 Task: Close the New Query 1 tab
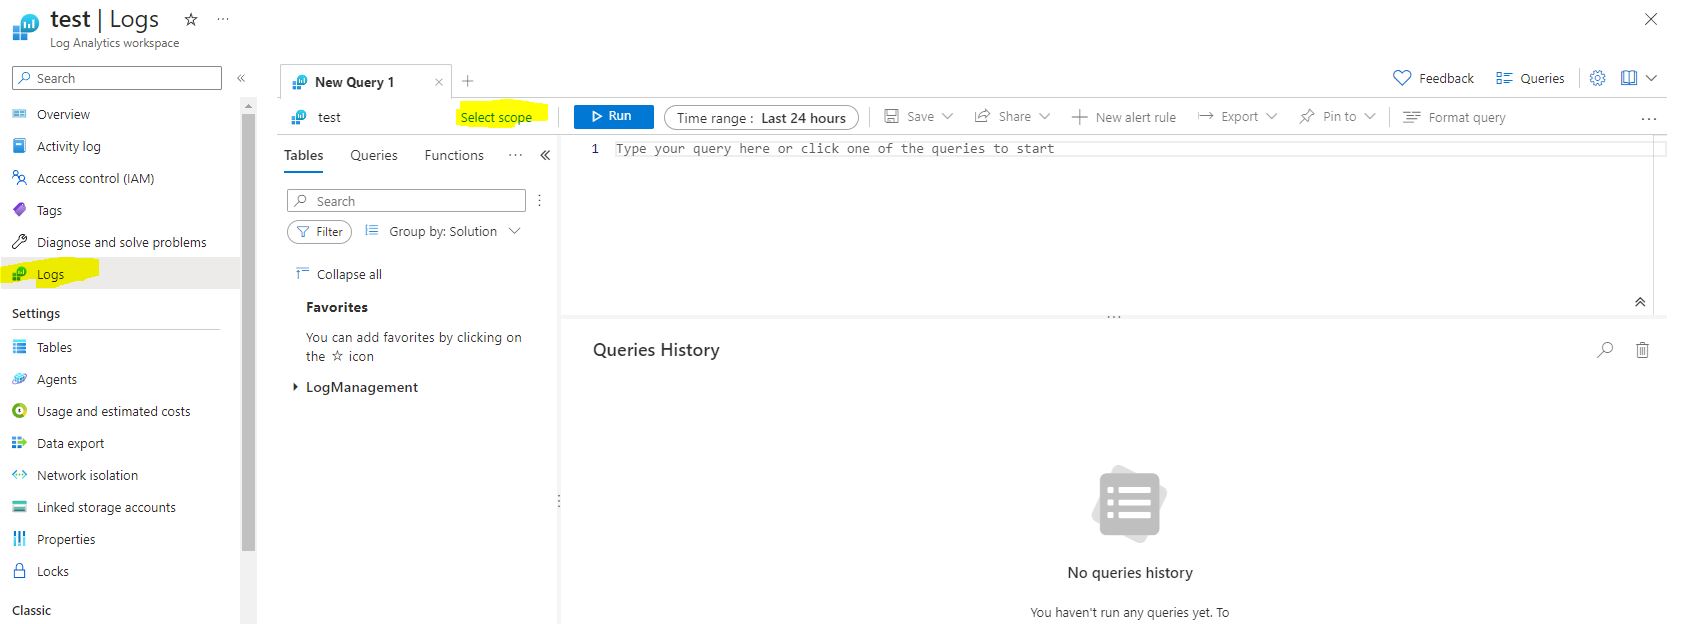click(438, 82)
